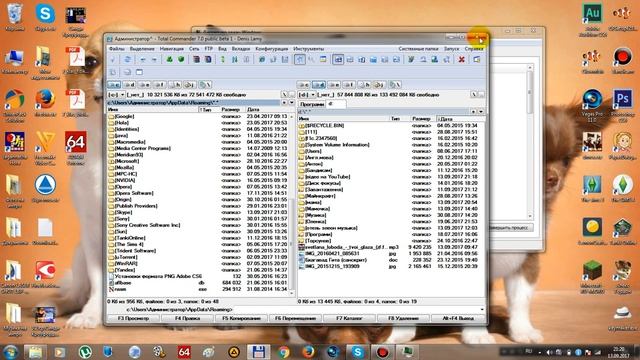Click the F5 Копирование button

(241, 318)
